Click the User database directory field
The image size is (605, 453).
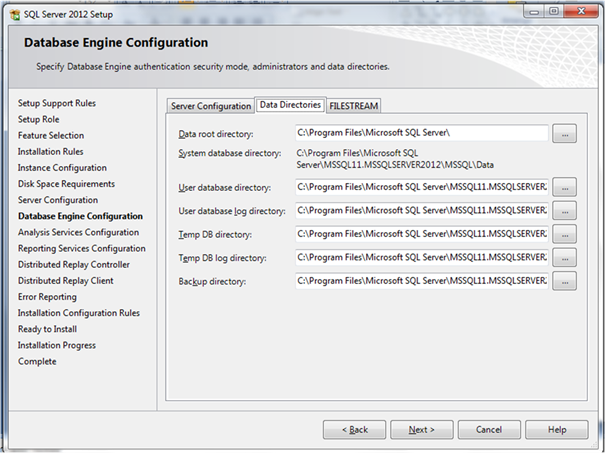pyautogui.click(x=422, y=187)
